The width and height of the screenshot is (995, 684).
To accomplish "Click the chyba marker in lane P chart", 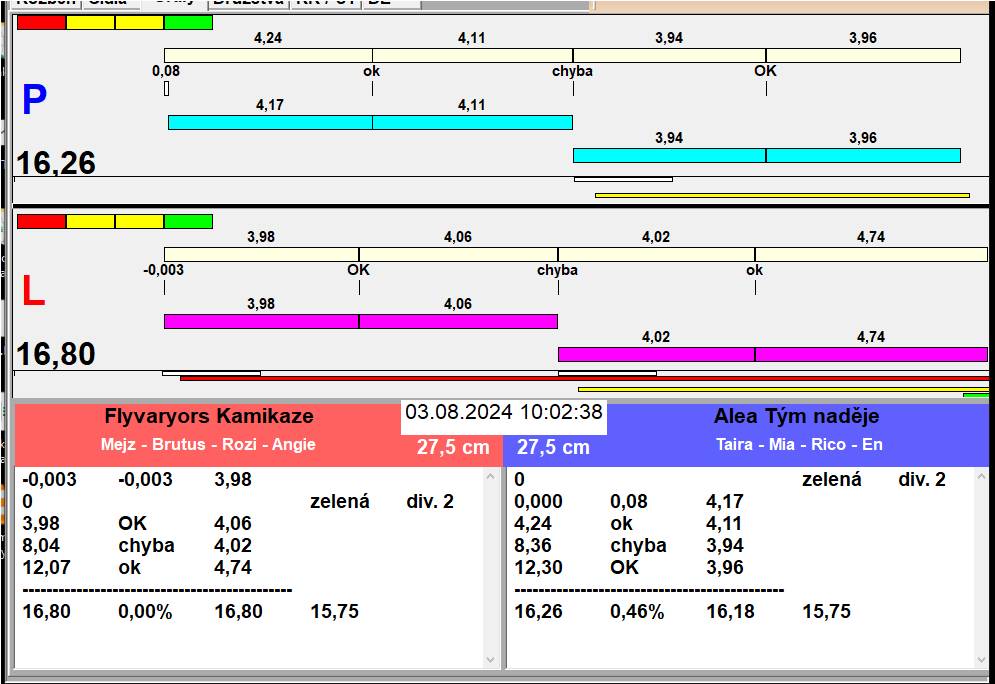I will pos(572,71).
